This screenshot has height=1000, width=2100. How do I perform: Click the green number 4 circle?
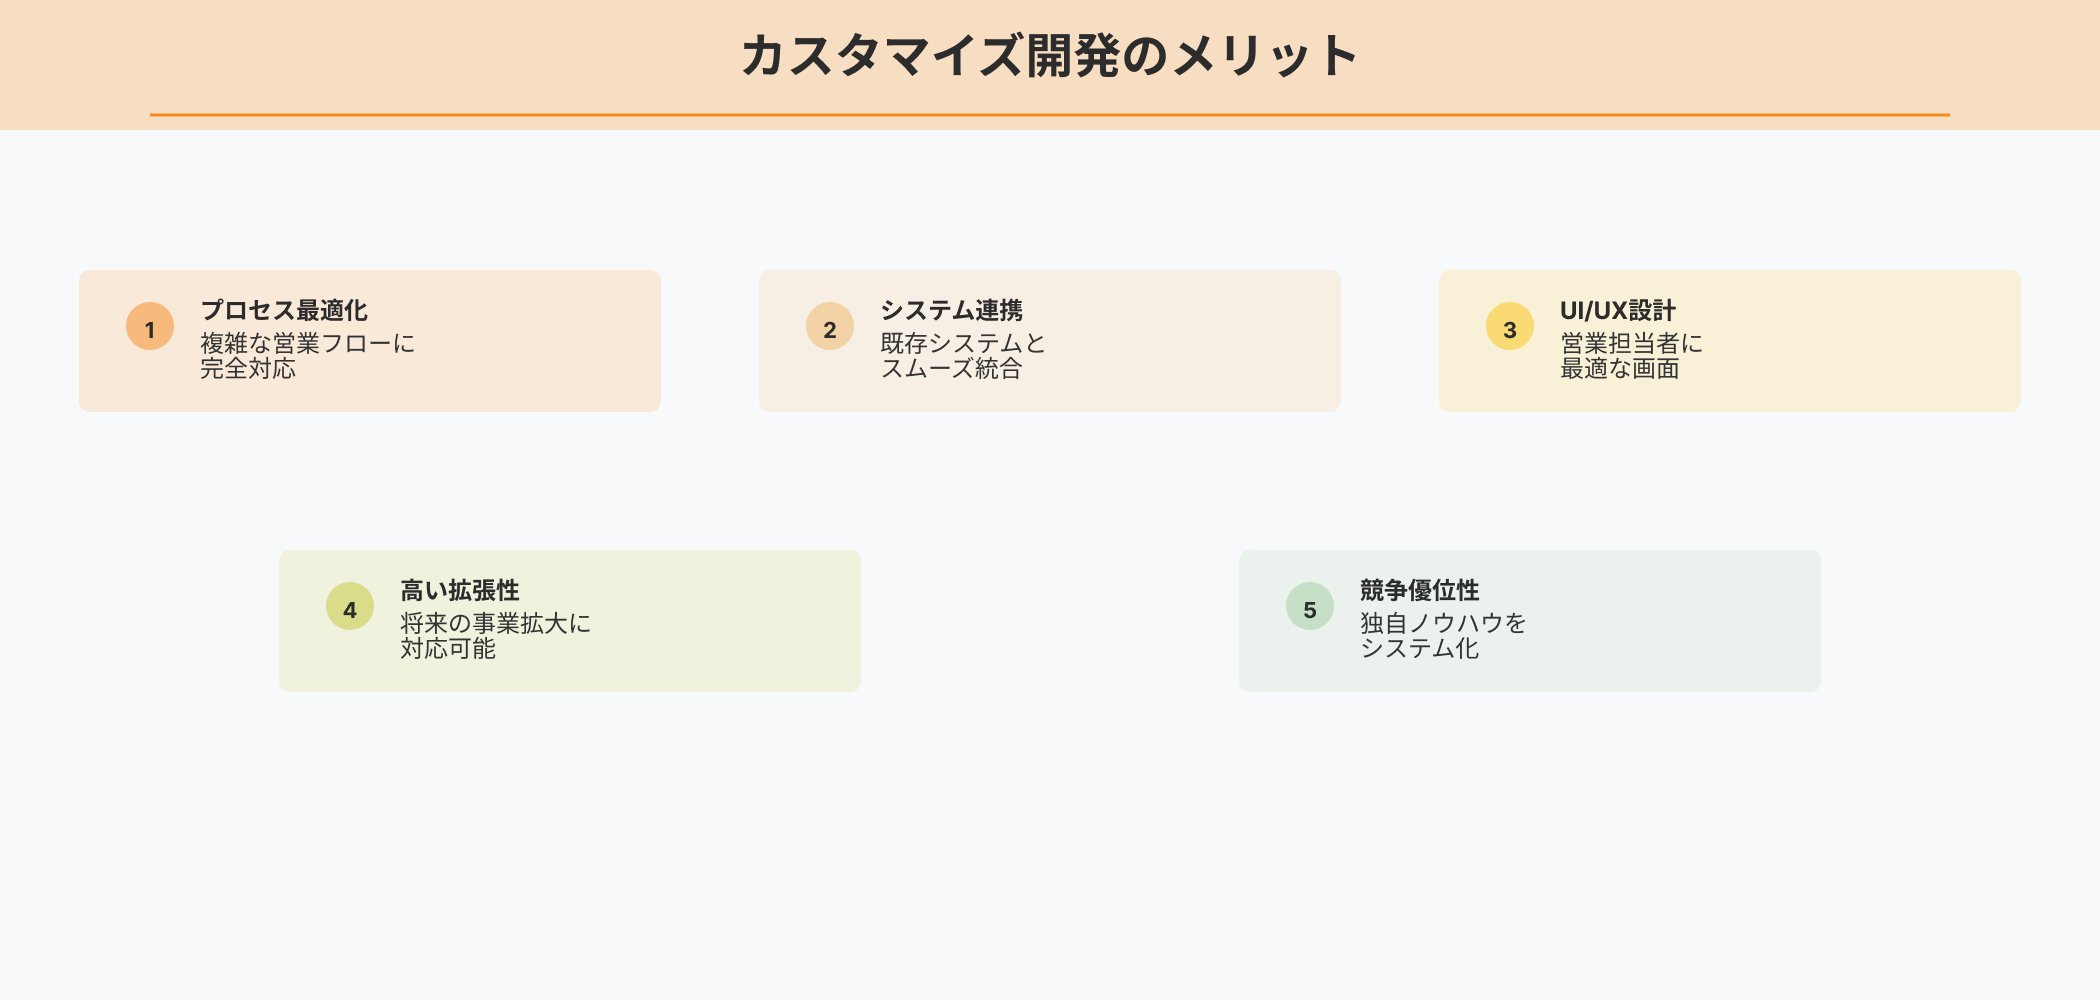pyautogui.click(x=350, y=607)
